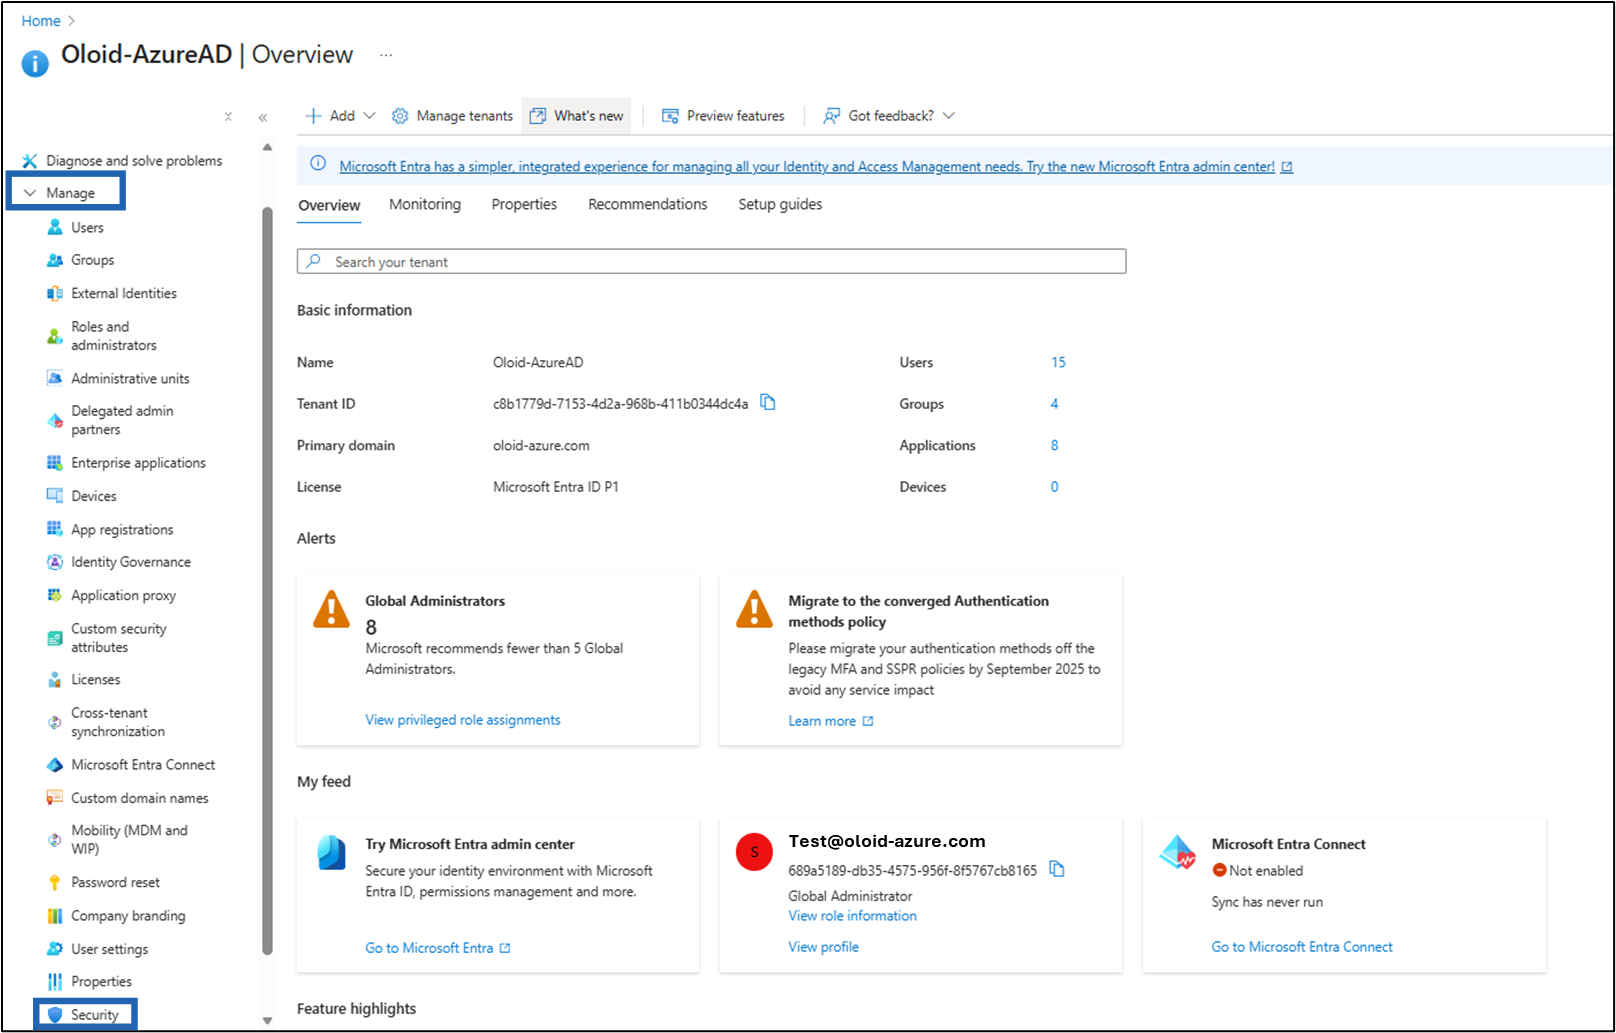Open Company branding settings
Image resolution: width=1616 pixels, height=1033 pixels.
[116, 916]
